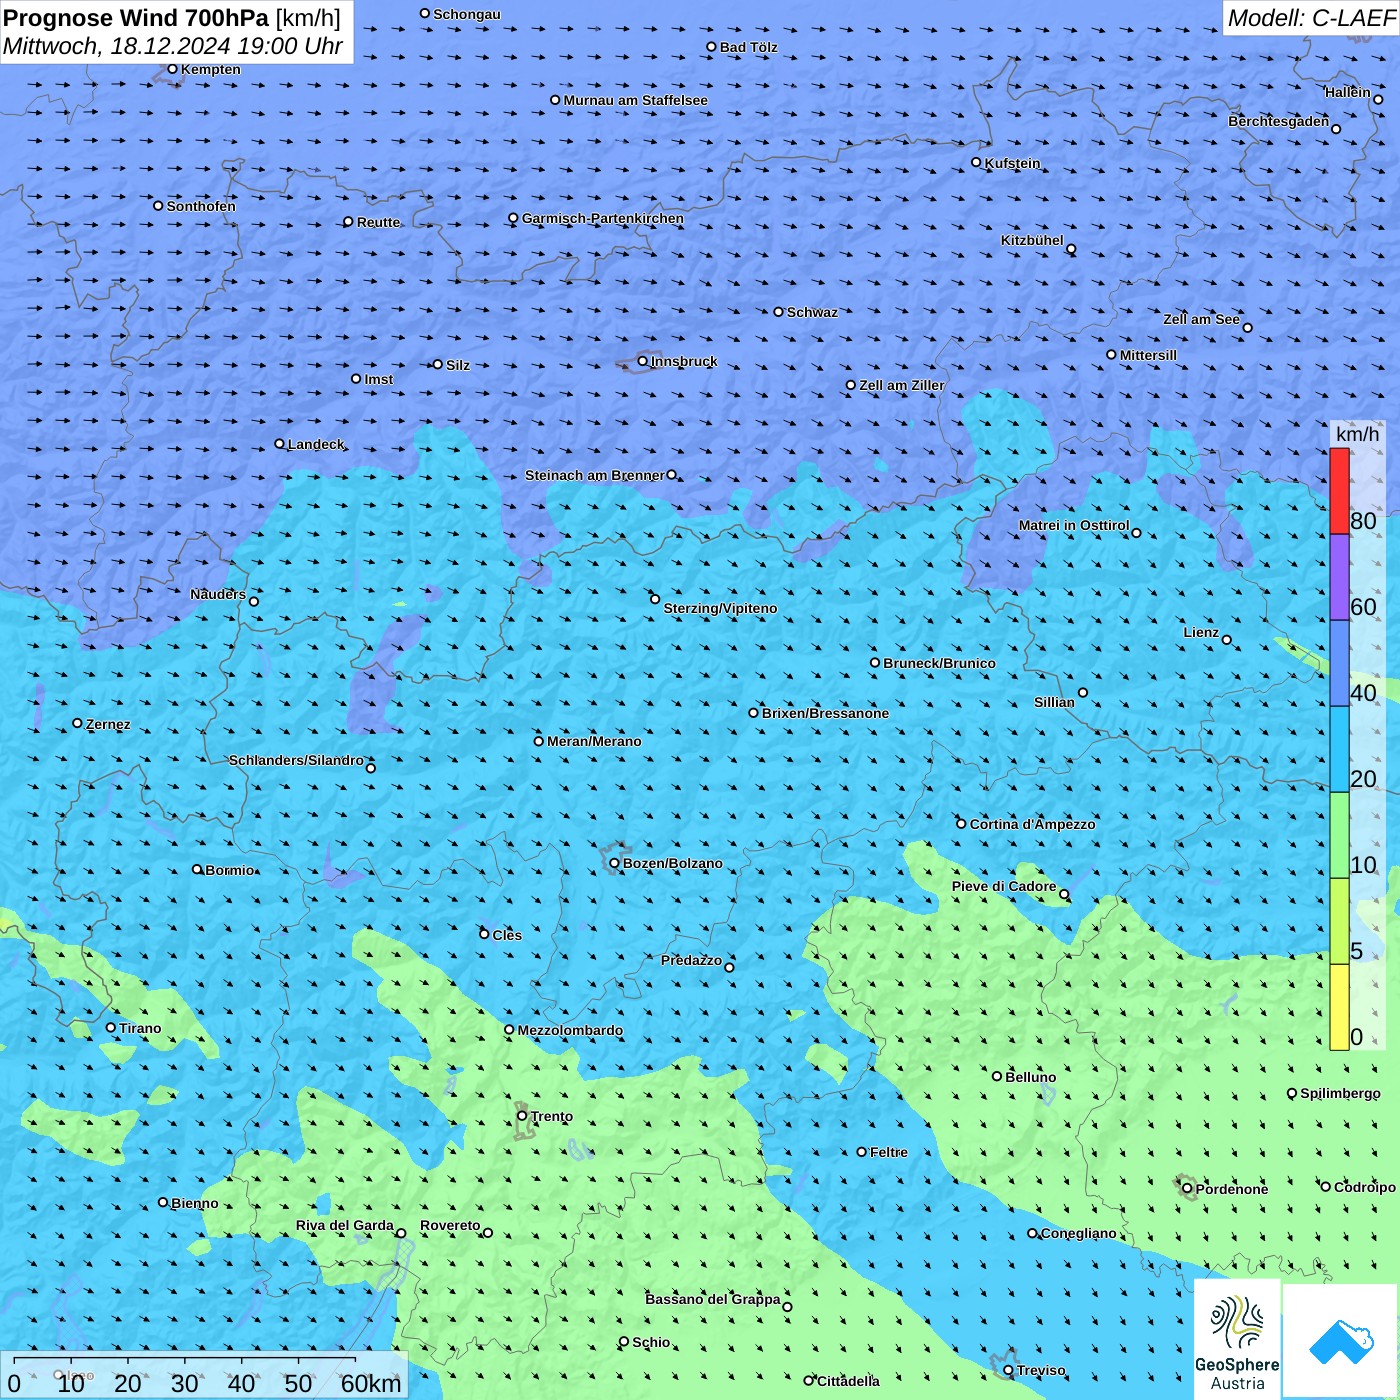The image size is (1400, 1400).
Task: Click the 'Schongau' label
Action: [467, 14]
